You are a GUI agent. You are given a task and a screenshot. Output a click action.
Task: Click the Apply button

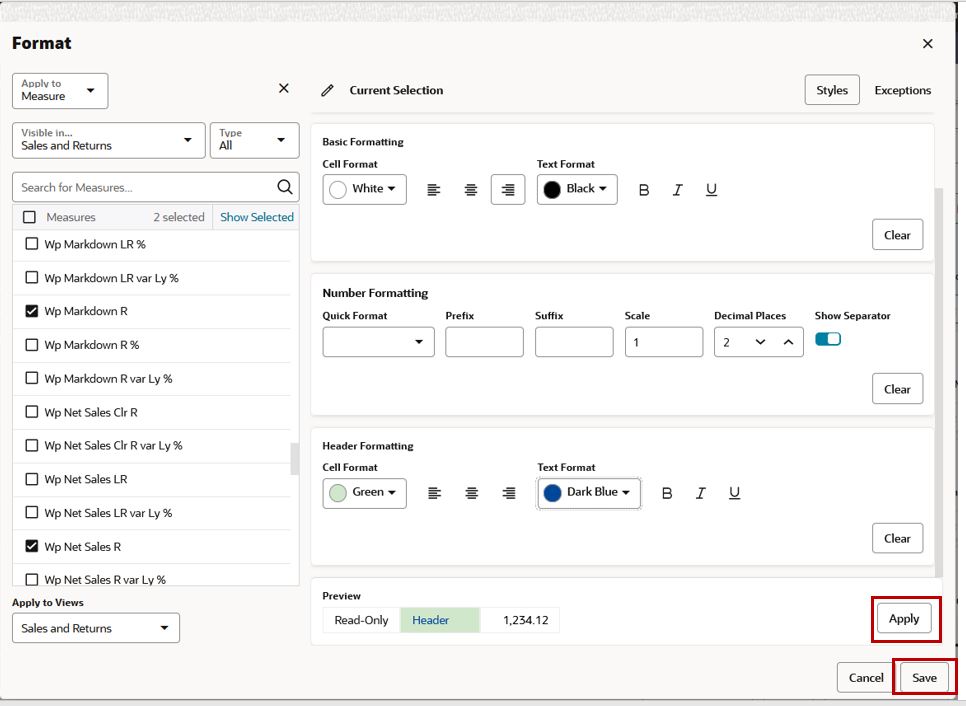904,619
